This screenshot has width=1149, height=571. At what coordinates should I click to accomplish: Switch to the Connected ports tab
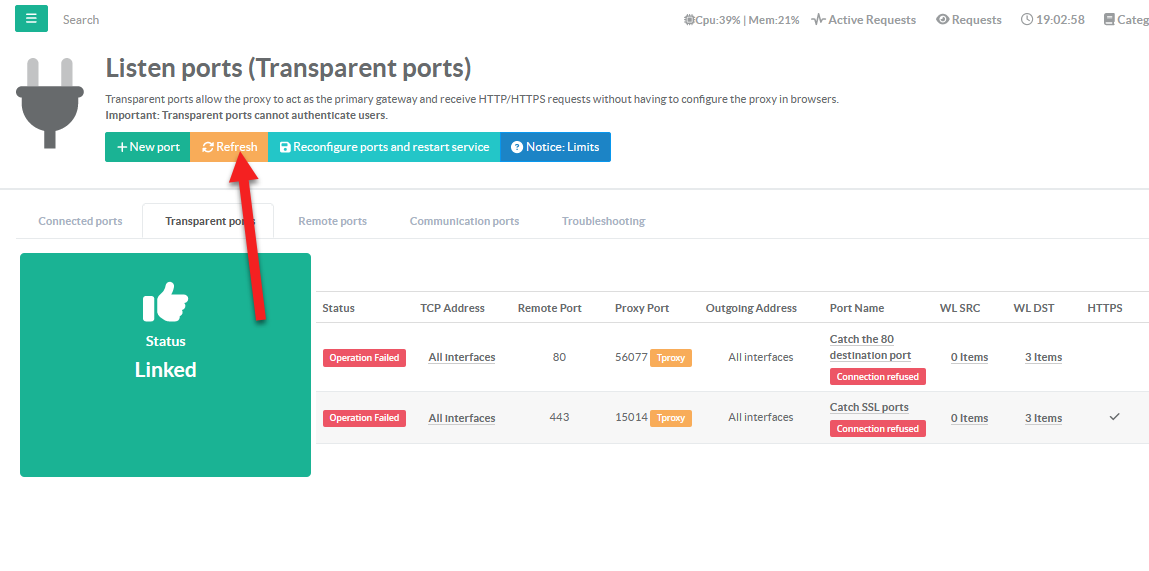[80, 221]
